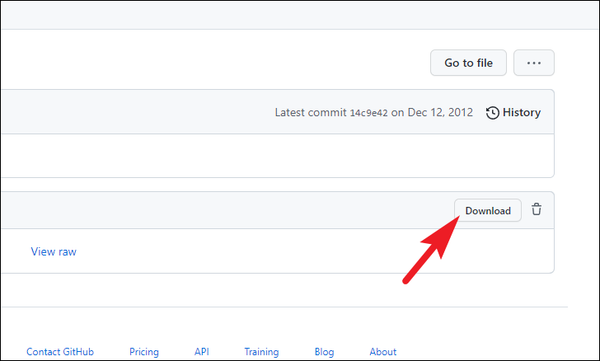Visit the Training footer link
Screen dimensions: 600x361
(261, 352)
